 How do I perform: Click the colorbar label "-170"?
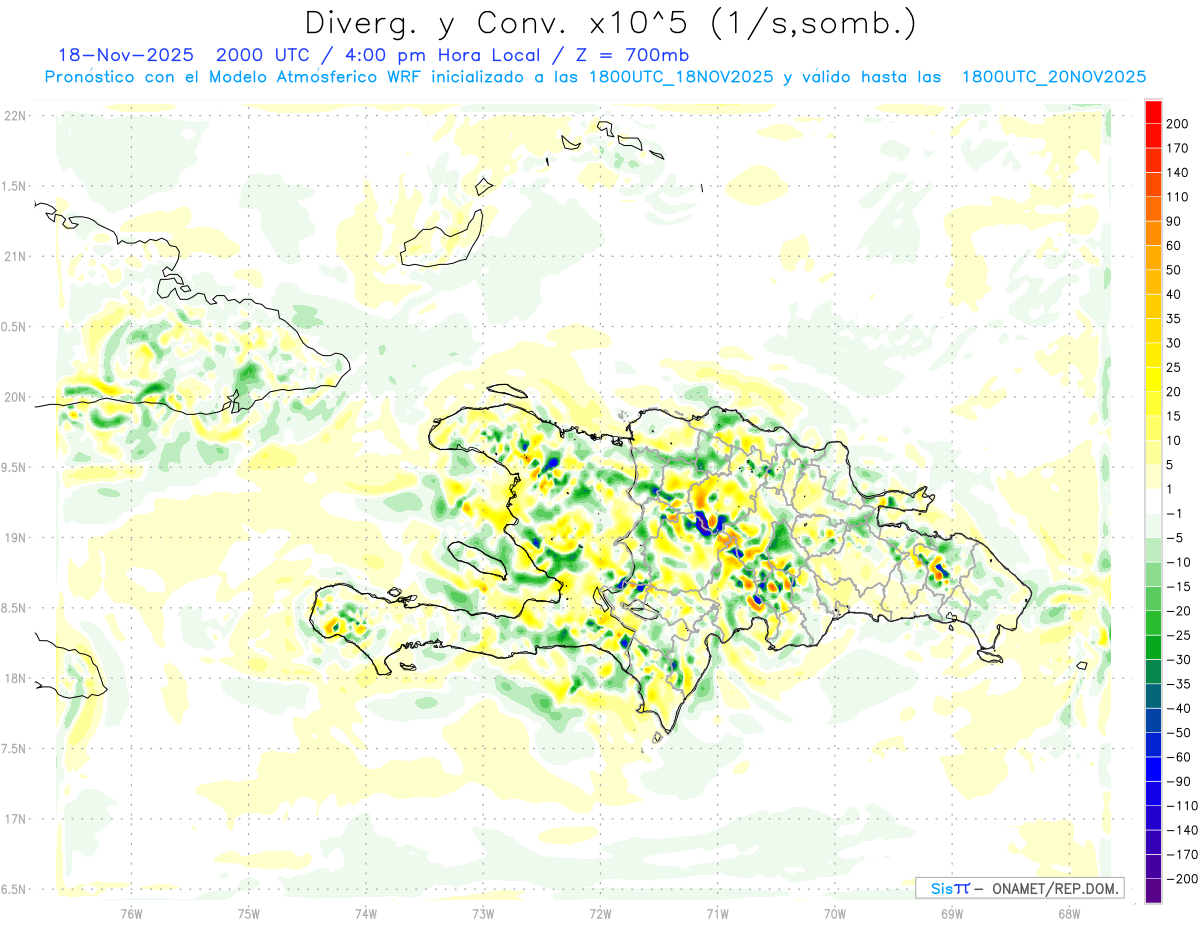pos(1184,855)
